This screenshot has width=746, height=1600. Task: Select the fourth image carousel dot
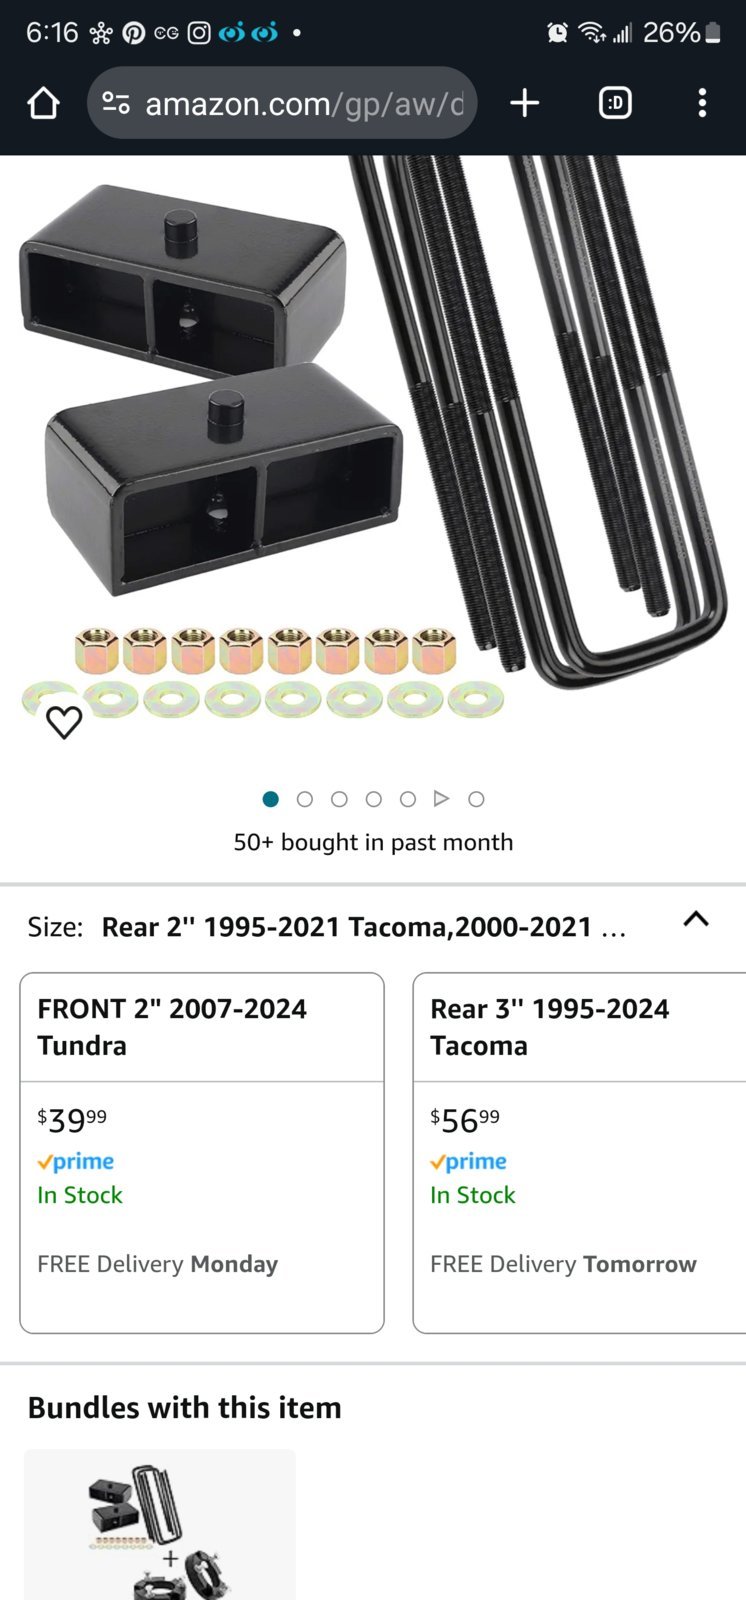[x=373, y=799]
